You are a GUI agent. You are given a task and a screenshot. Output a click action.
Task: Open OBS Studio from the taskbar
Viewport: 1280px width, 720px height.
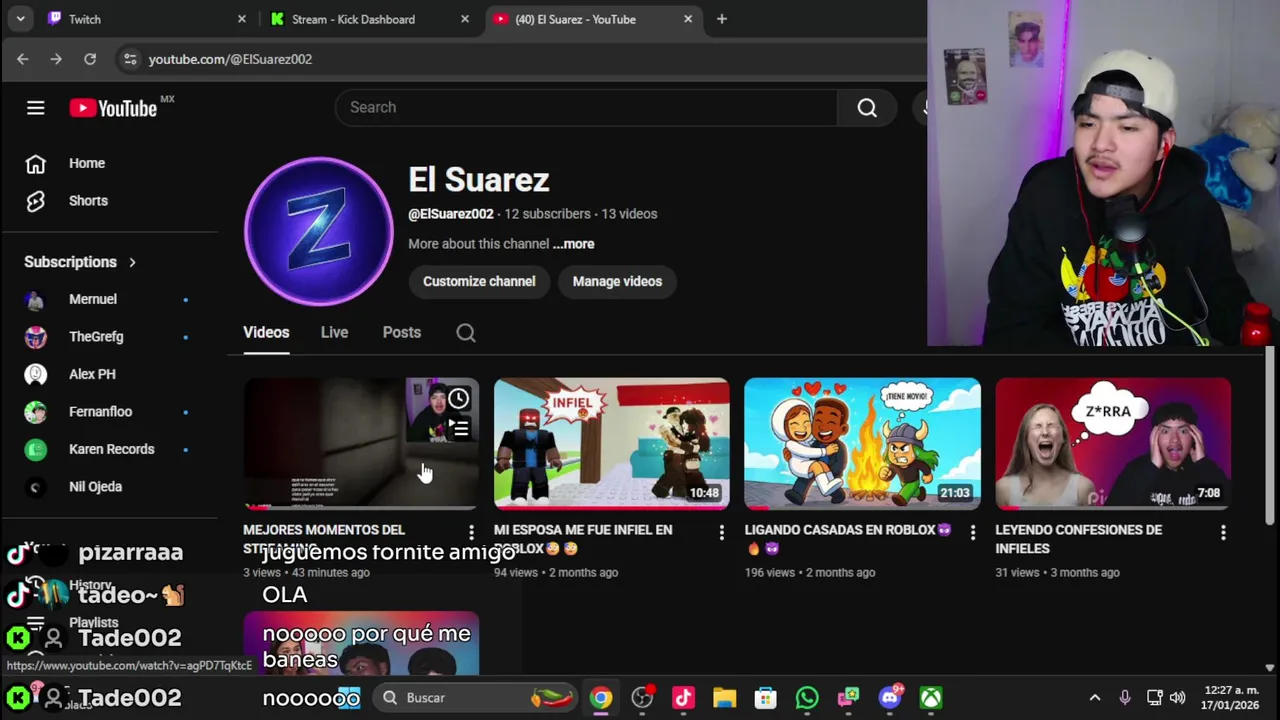coord(642,698)
